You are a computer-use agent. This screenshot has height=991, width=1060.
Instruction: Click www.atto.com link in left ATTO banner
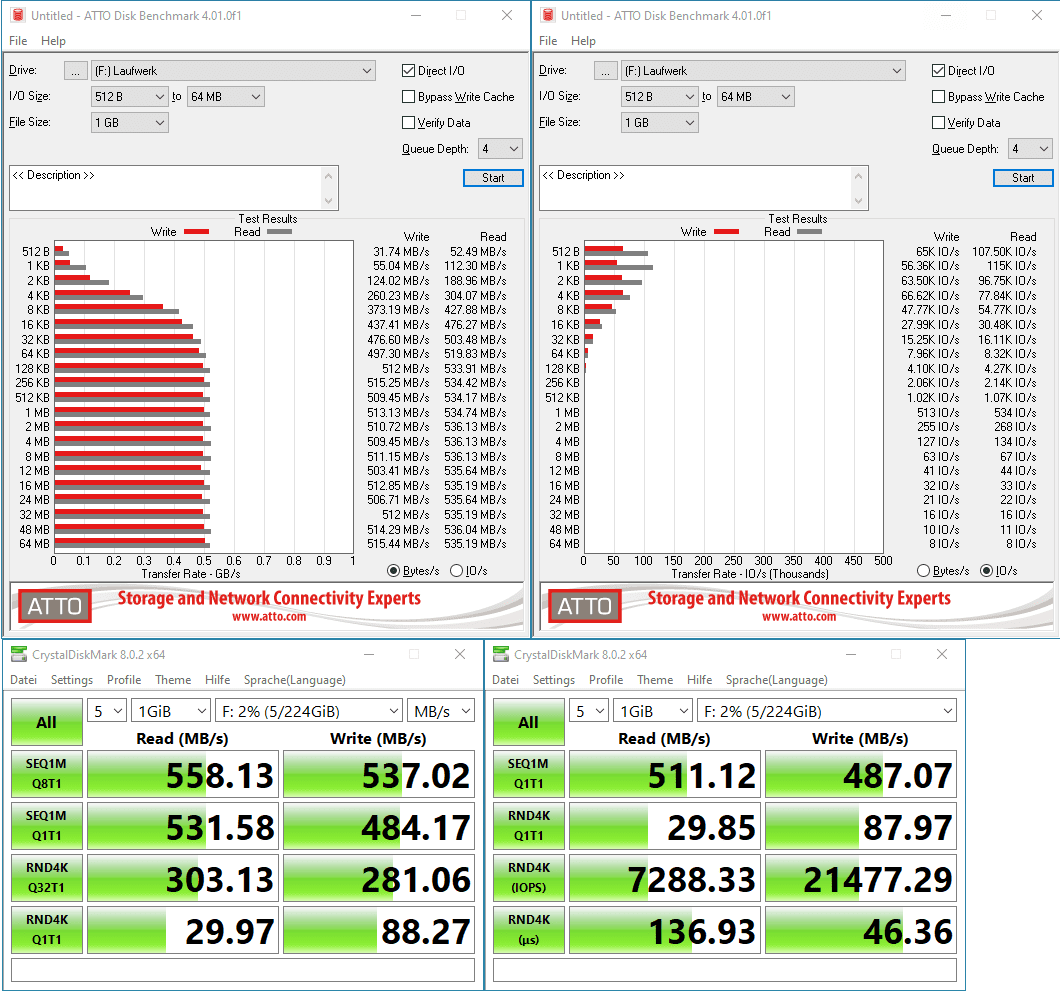tap(269, 617)
